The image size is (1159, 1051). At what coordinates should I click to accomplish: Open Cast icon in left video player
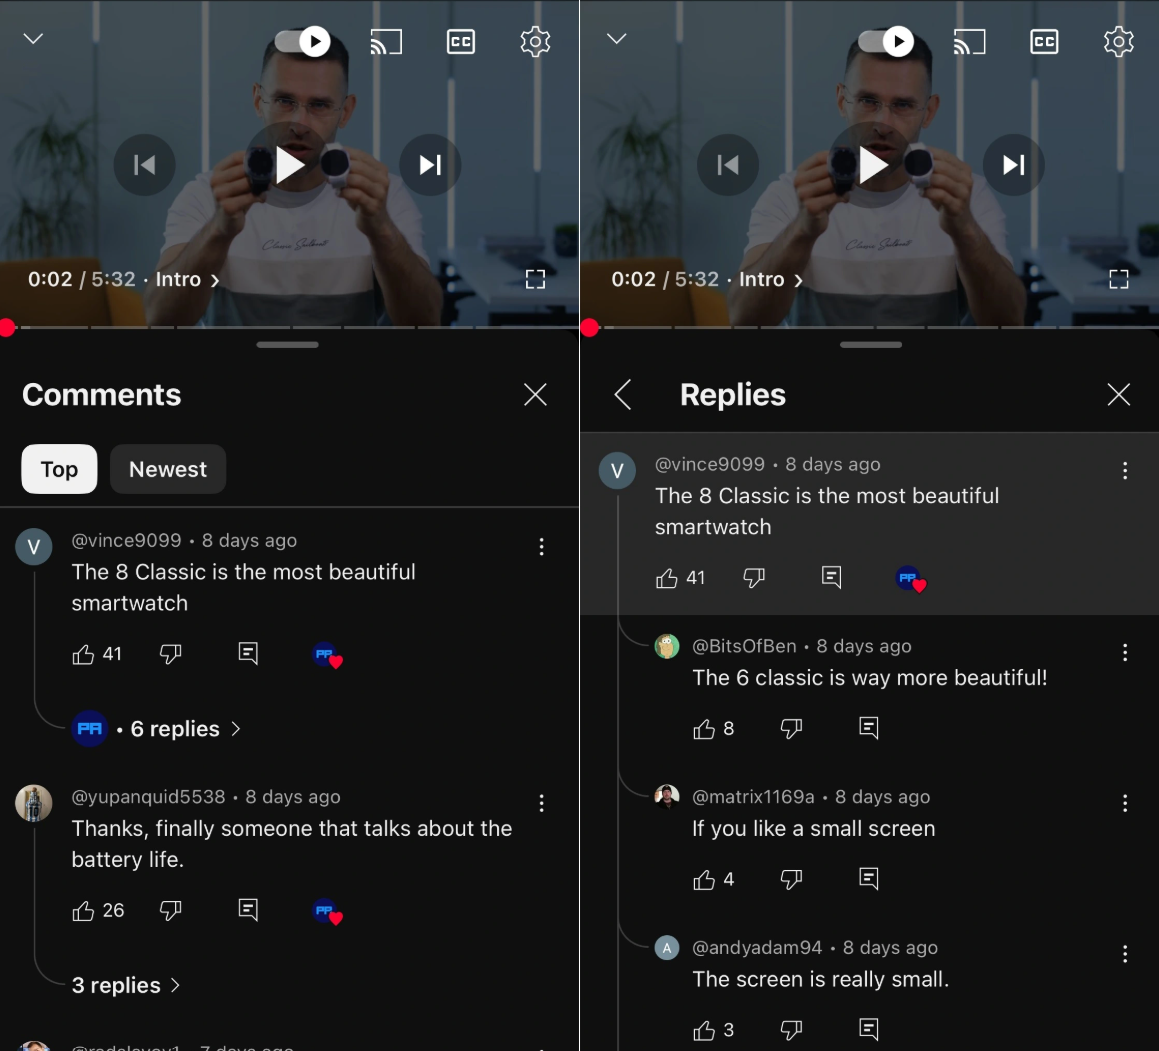[386, 41]
